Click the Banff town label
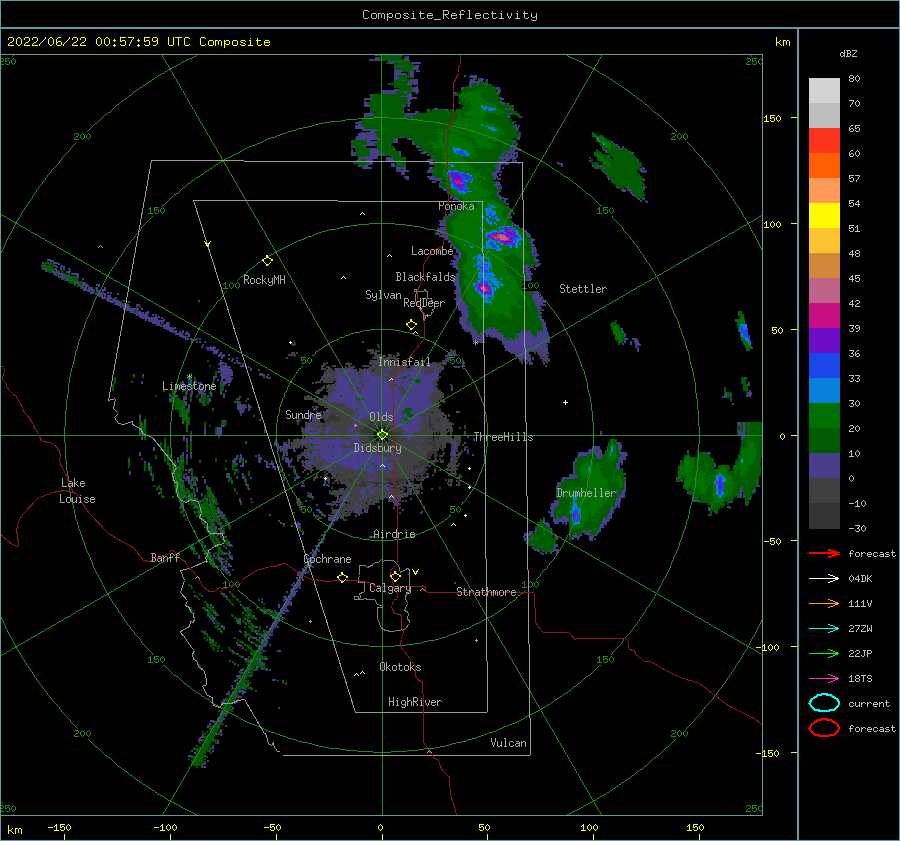This screenshot has width=900, height=841. 165,557
